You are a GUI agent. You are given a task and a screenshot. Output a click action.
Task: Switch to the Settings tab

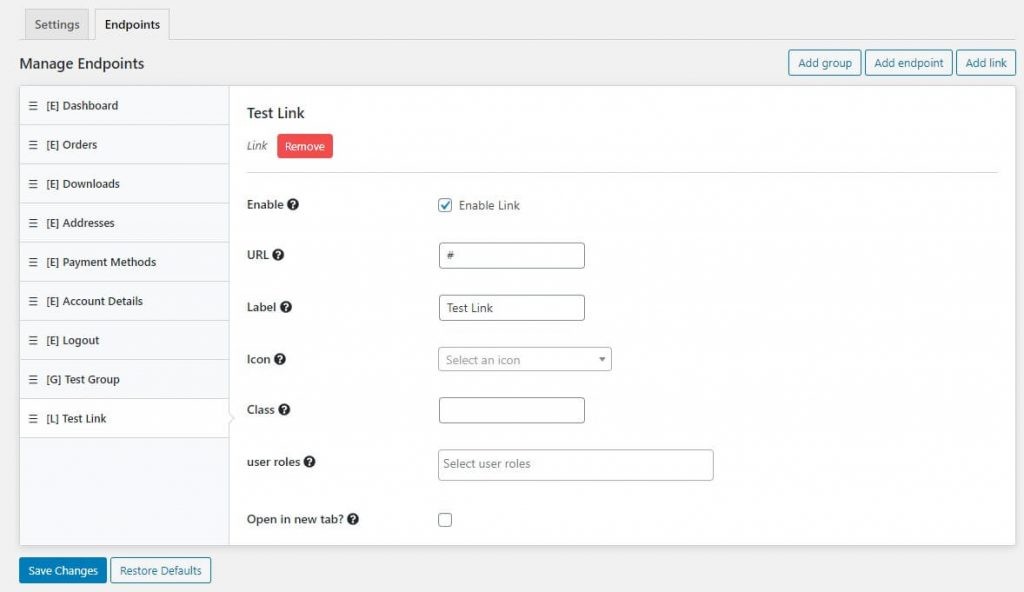click(x=57, y=25)
